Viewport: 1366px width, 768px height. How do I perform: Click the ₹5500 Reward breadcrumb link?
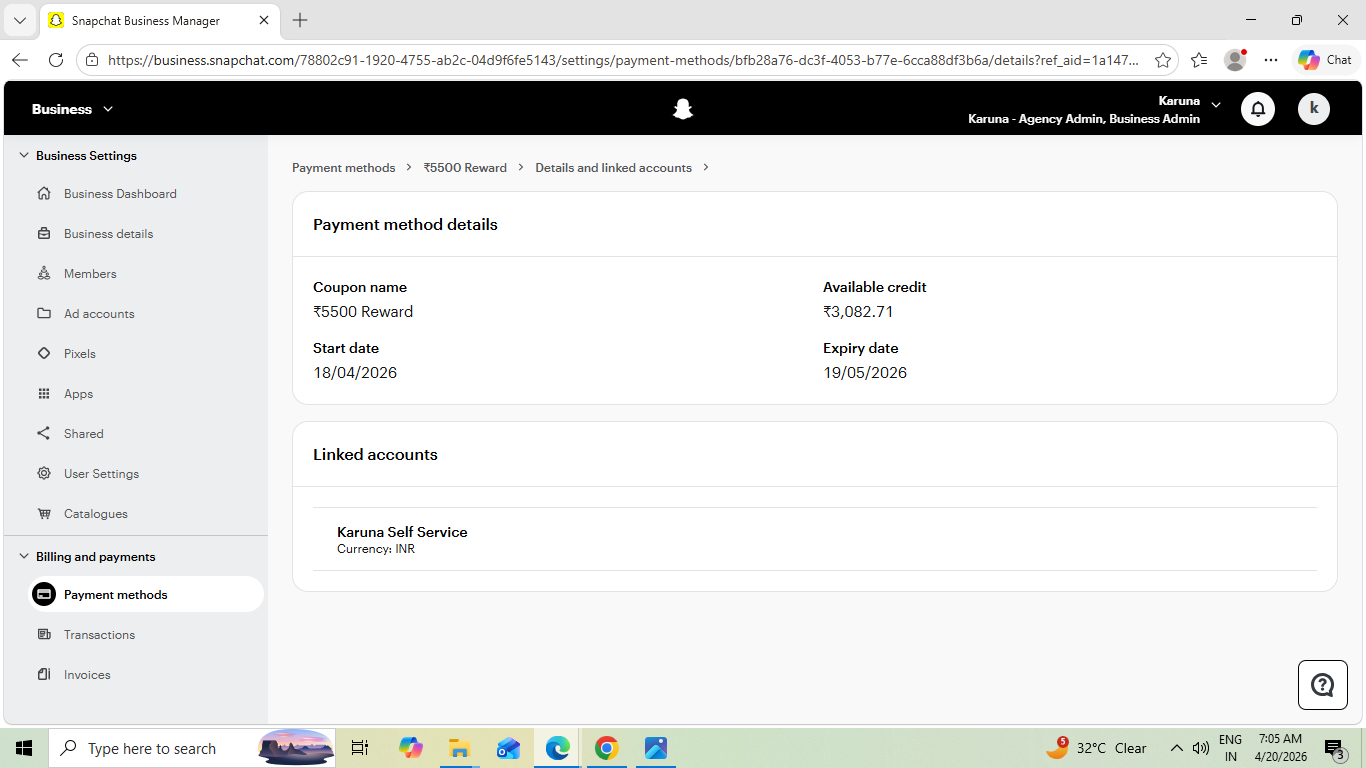465,168
